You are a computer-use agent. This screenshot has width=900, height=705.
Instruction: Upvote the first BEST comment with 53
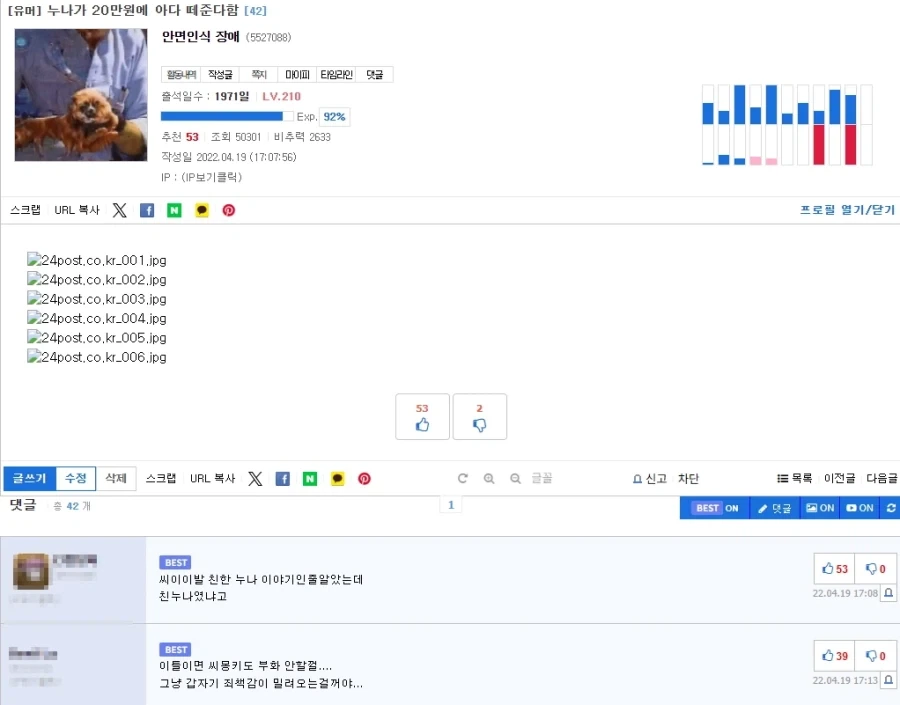(835, 569)
